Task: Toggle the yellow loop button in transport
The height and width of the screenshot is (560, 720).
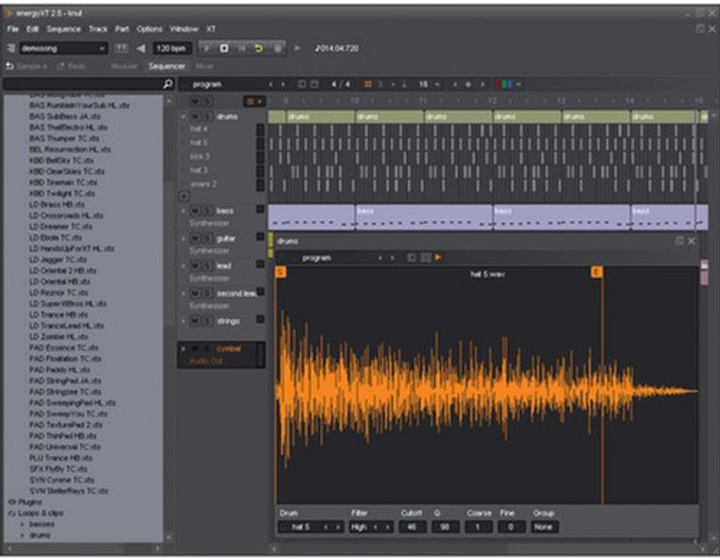Action: point(259,48)
